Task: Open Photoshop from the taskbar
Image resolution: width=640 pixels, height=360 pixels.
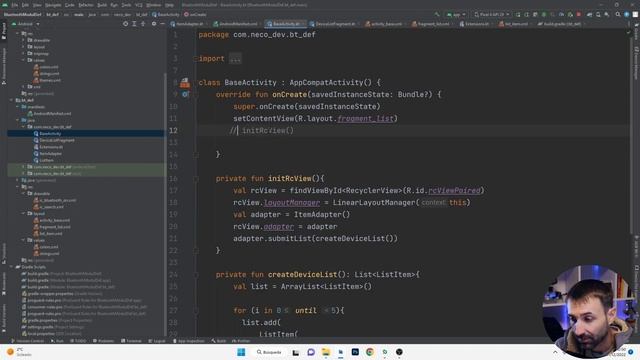Action: 355,352
